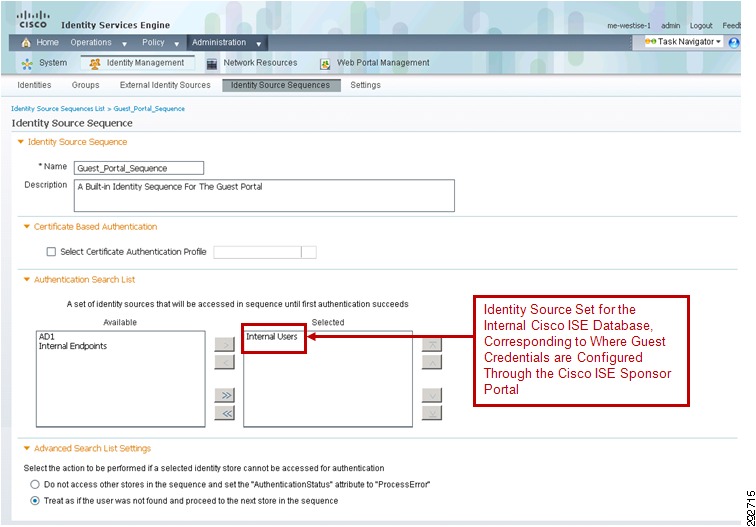Image resolution: width=756 pixels, height=527 pixels.
Task: Click the Identity Management people icon
Action: click(x=95, y=64)
